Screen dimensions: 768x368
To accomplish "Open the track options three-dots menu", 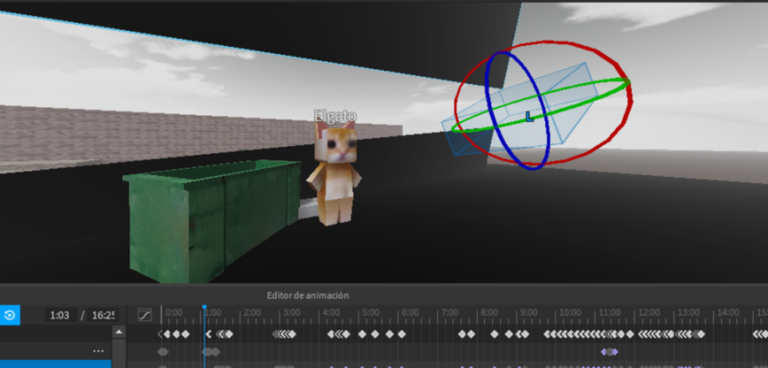I will click(98, 351).
